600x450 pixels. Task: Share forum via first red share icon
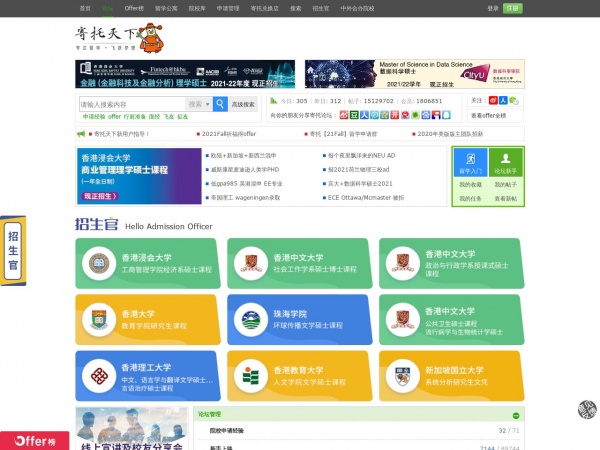tap(344, 115)
